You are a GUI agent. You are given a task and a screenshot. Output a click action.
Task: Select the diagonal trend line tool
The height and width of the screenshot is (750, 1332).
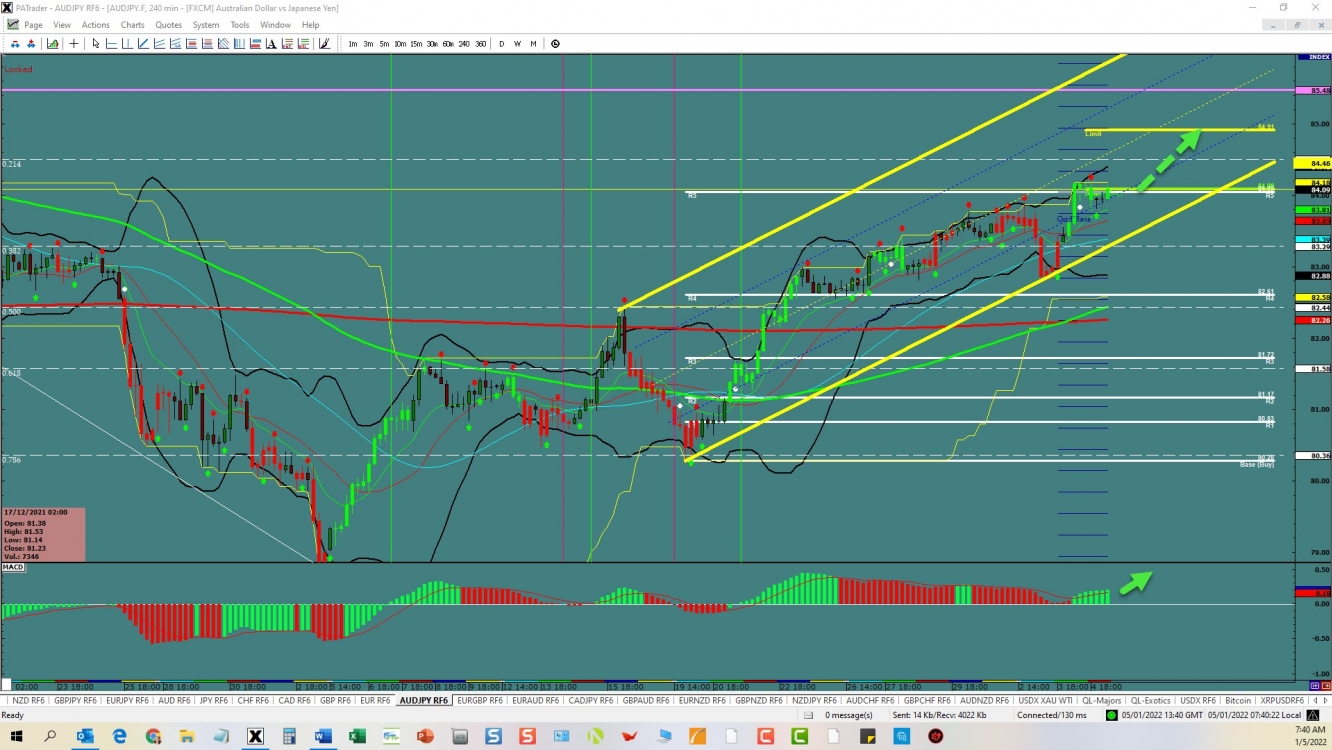tap(143, 43)
